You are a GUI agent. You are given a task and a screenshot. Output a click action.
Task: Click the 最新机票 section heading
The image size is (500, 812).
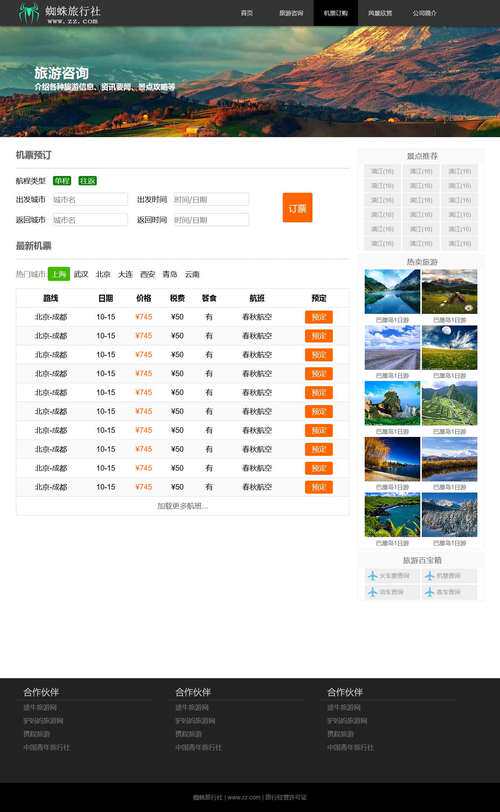(x=34, y=245)
